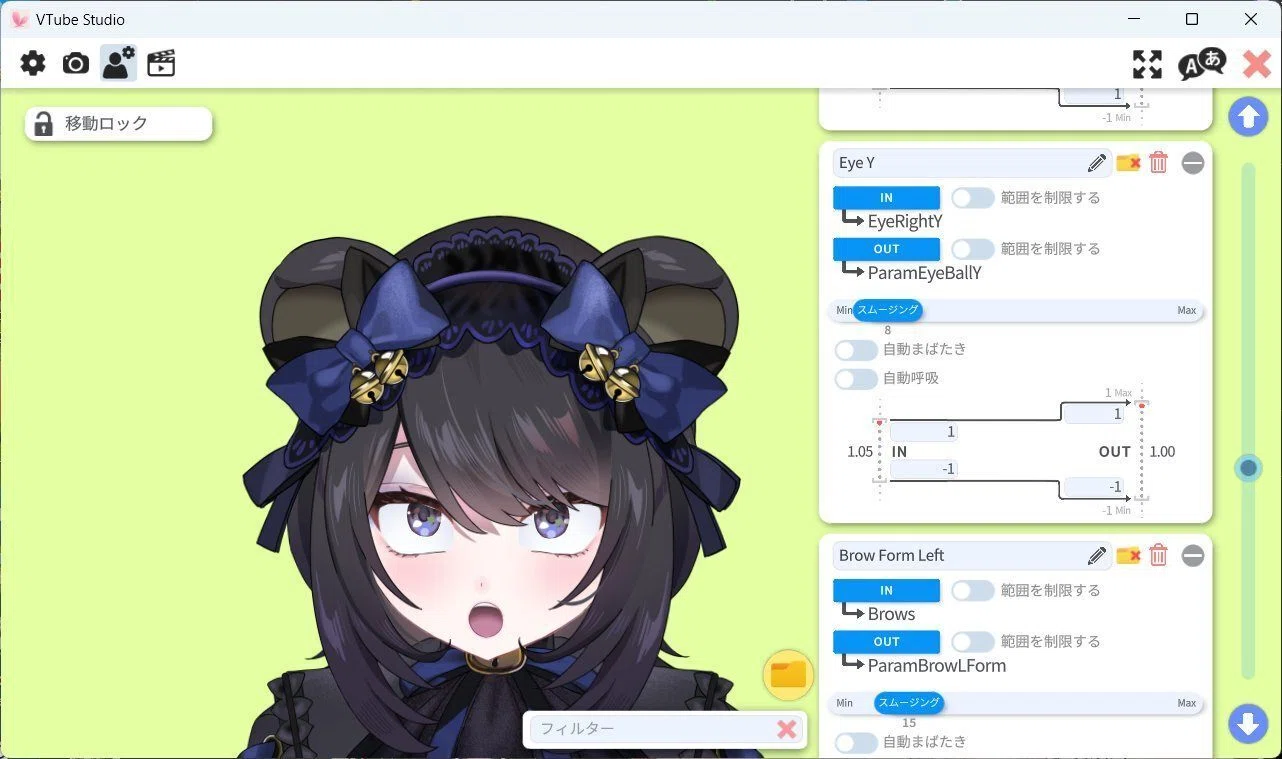Toggle Eye Y input range limit switch
Image resolution: width=1282 pixels, height=759 pixels.
pyautogui.click(x=972, y=198)
